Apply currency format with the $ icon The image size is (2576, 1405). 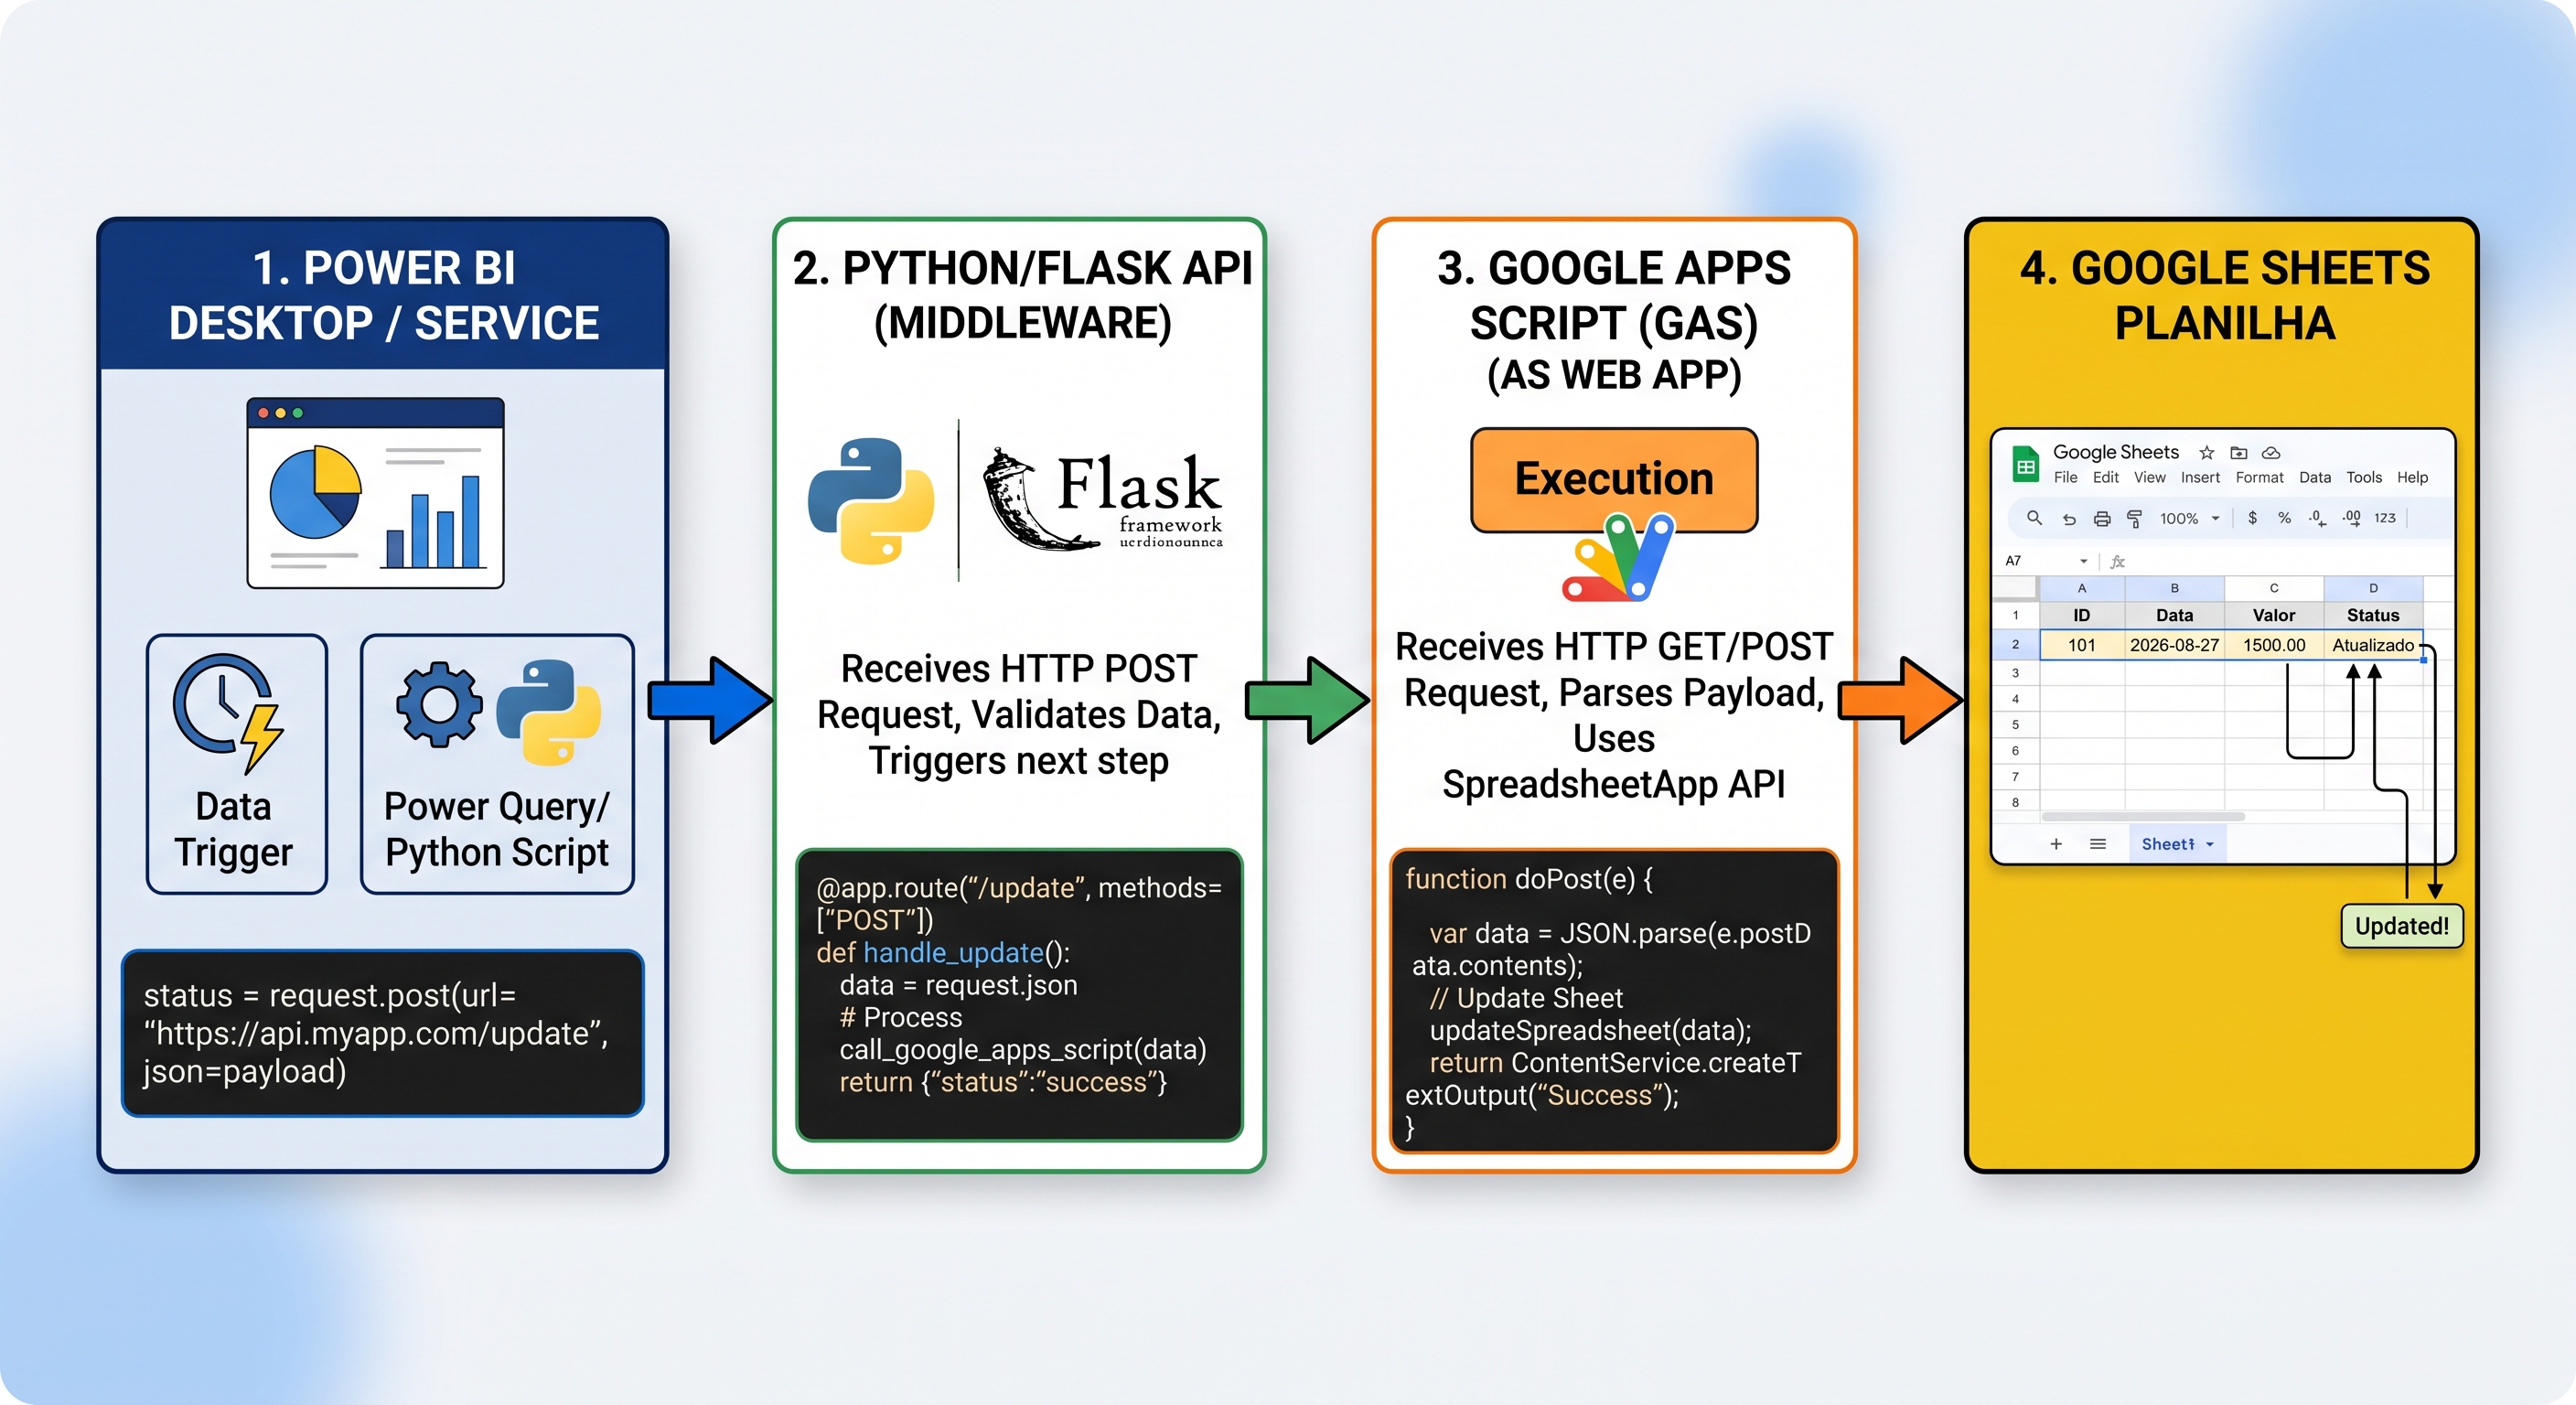(x=2252, y=518)
